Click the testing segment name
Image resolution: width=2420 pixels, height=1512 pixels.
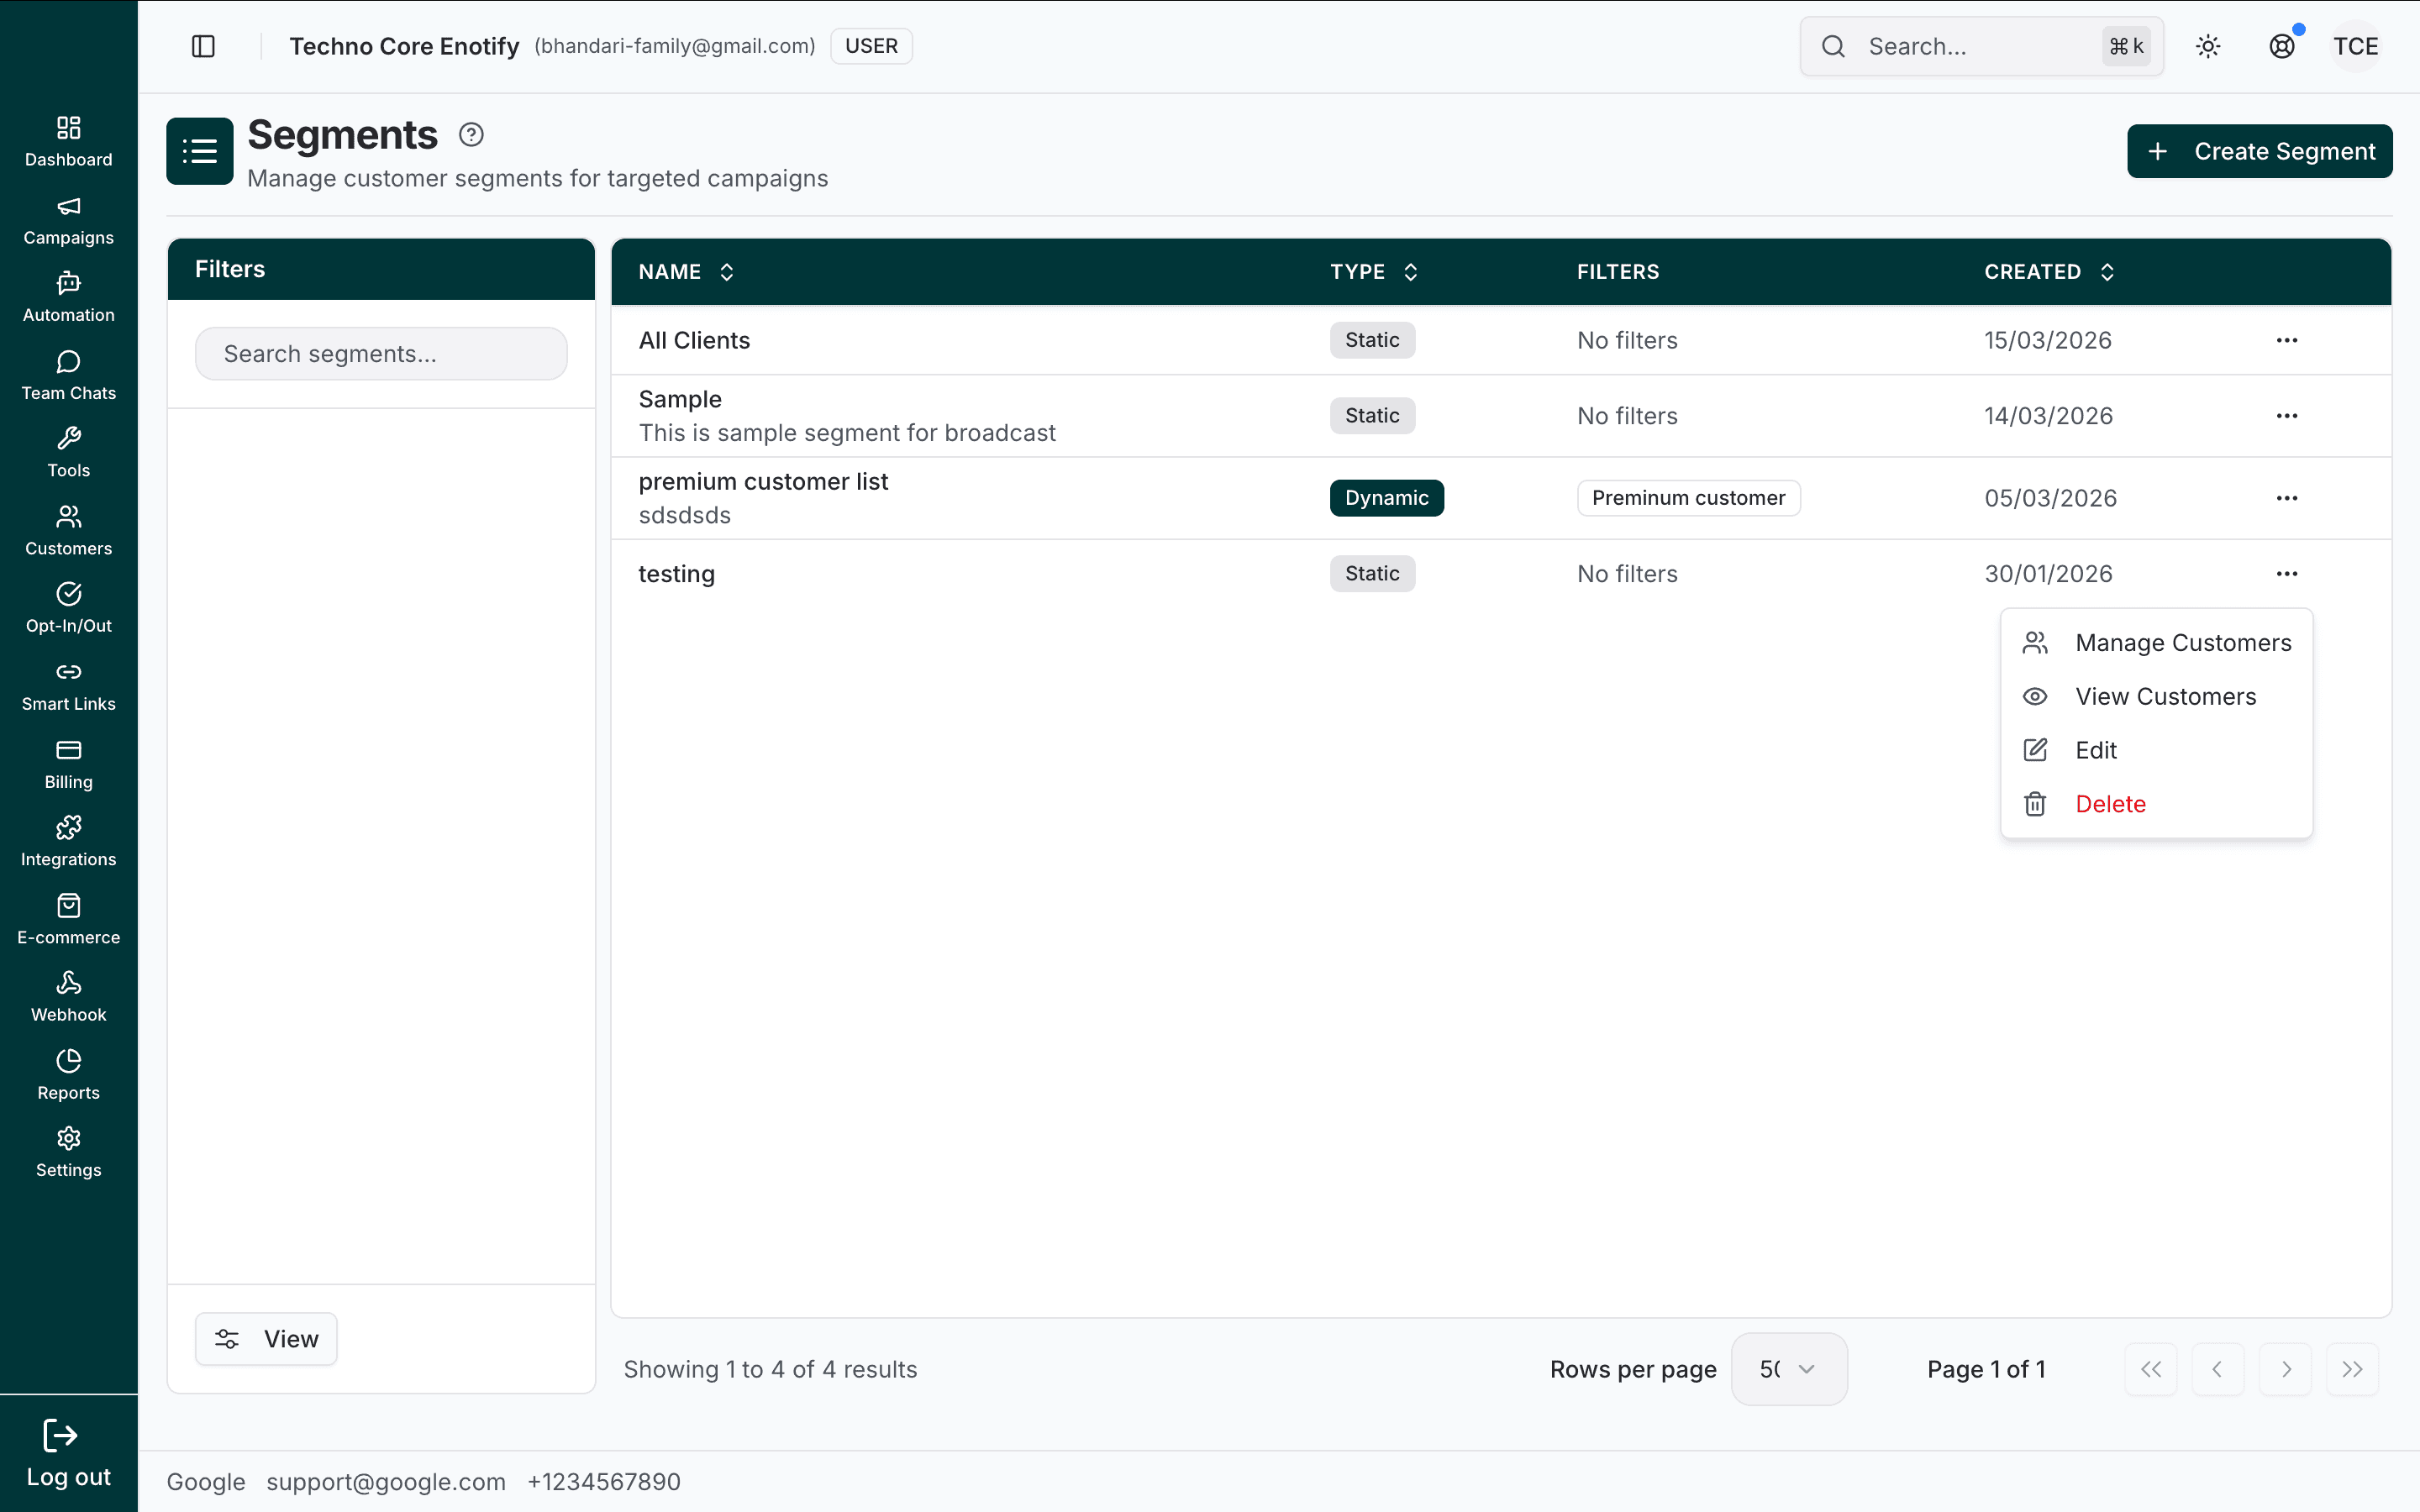(676, 574)
